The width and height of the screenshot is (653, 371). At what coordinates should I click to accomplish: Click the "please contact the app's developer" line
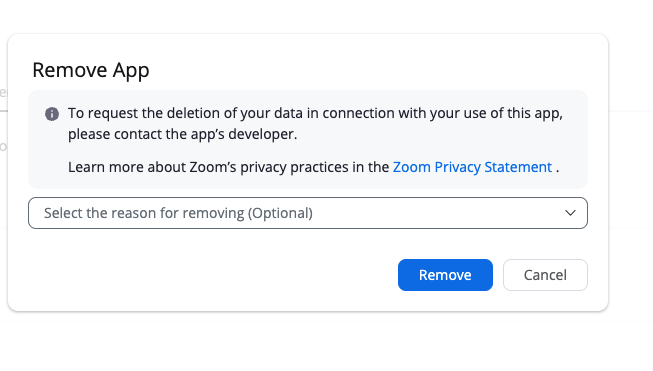(182, 134)
